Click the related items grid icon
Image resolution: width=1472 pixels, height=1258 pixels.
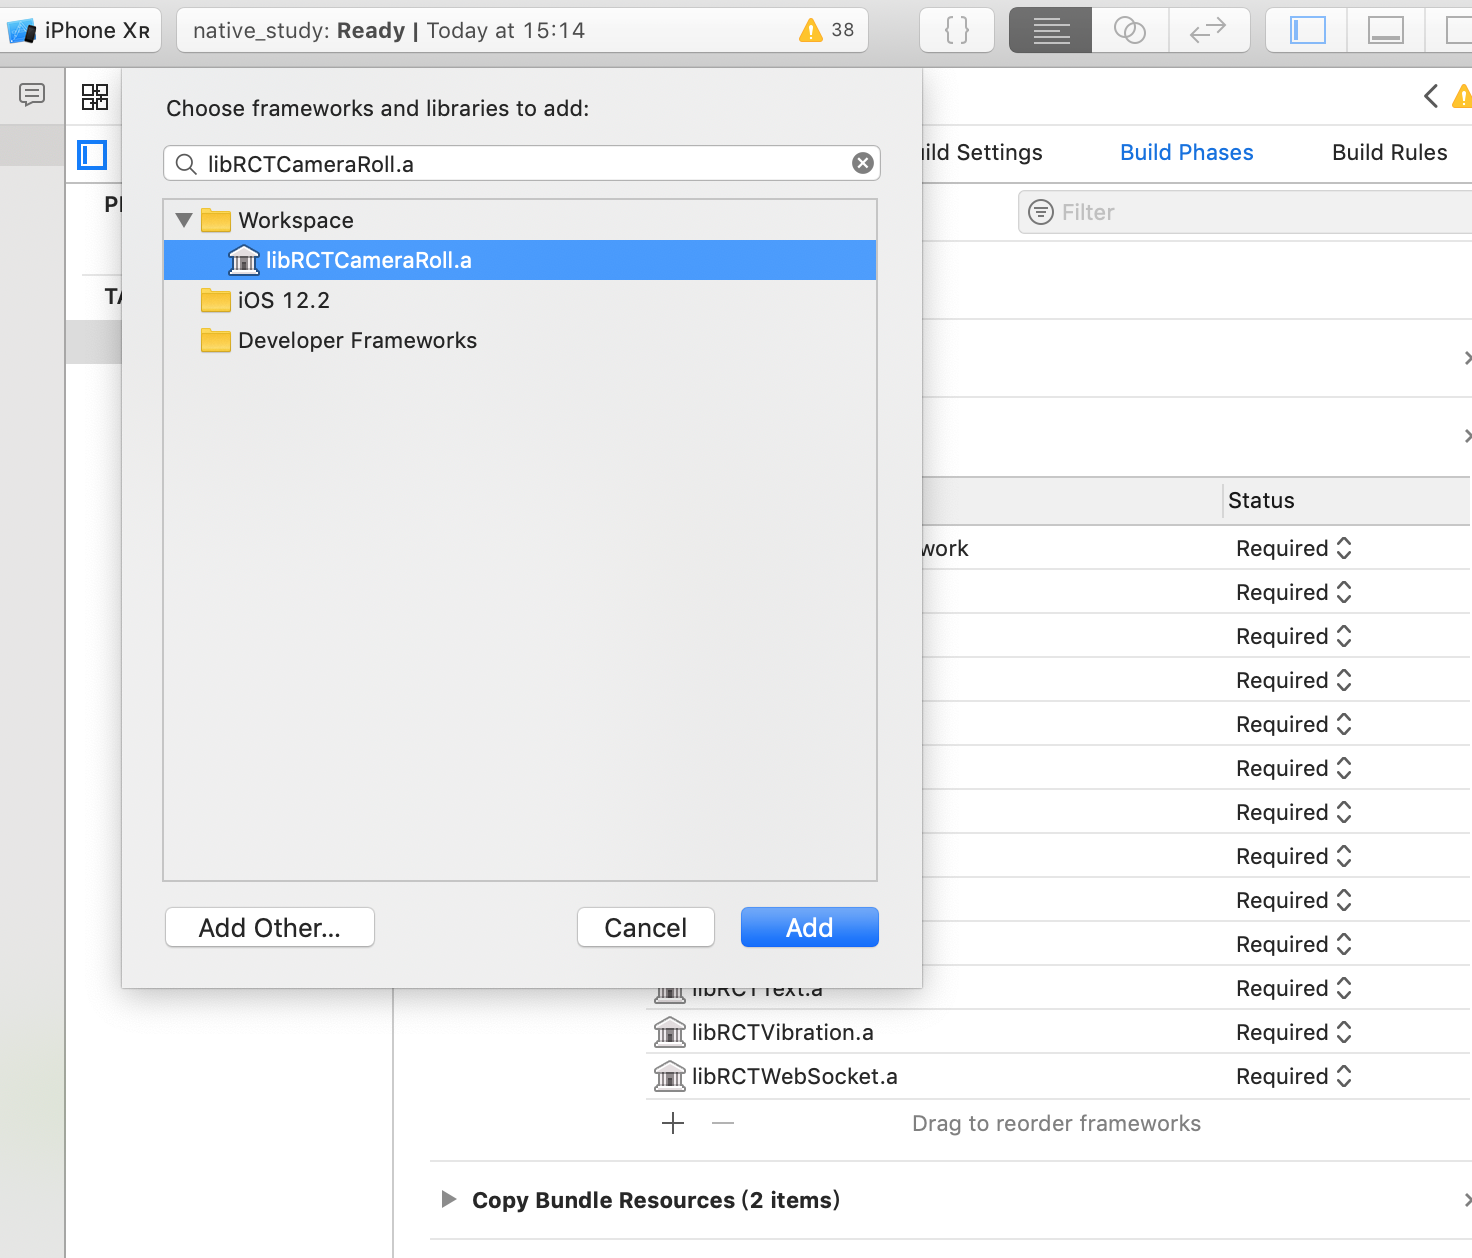point(95,97)
